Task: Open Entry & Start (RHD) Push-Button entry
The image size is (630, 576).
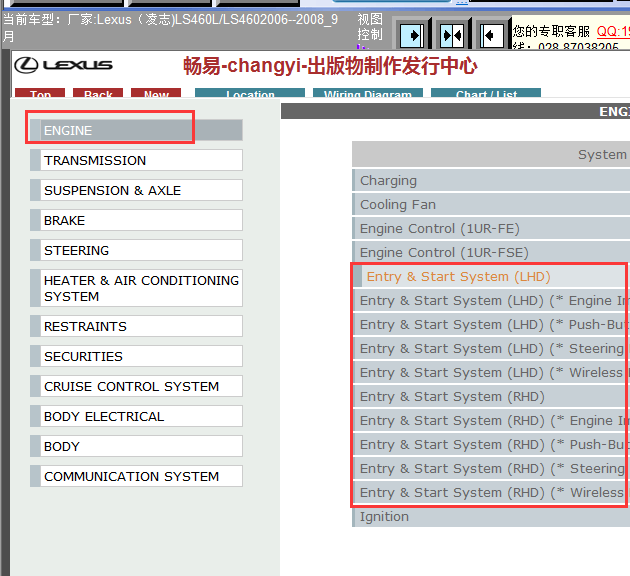Action: click(491, 444)
